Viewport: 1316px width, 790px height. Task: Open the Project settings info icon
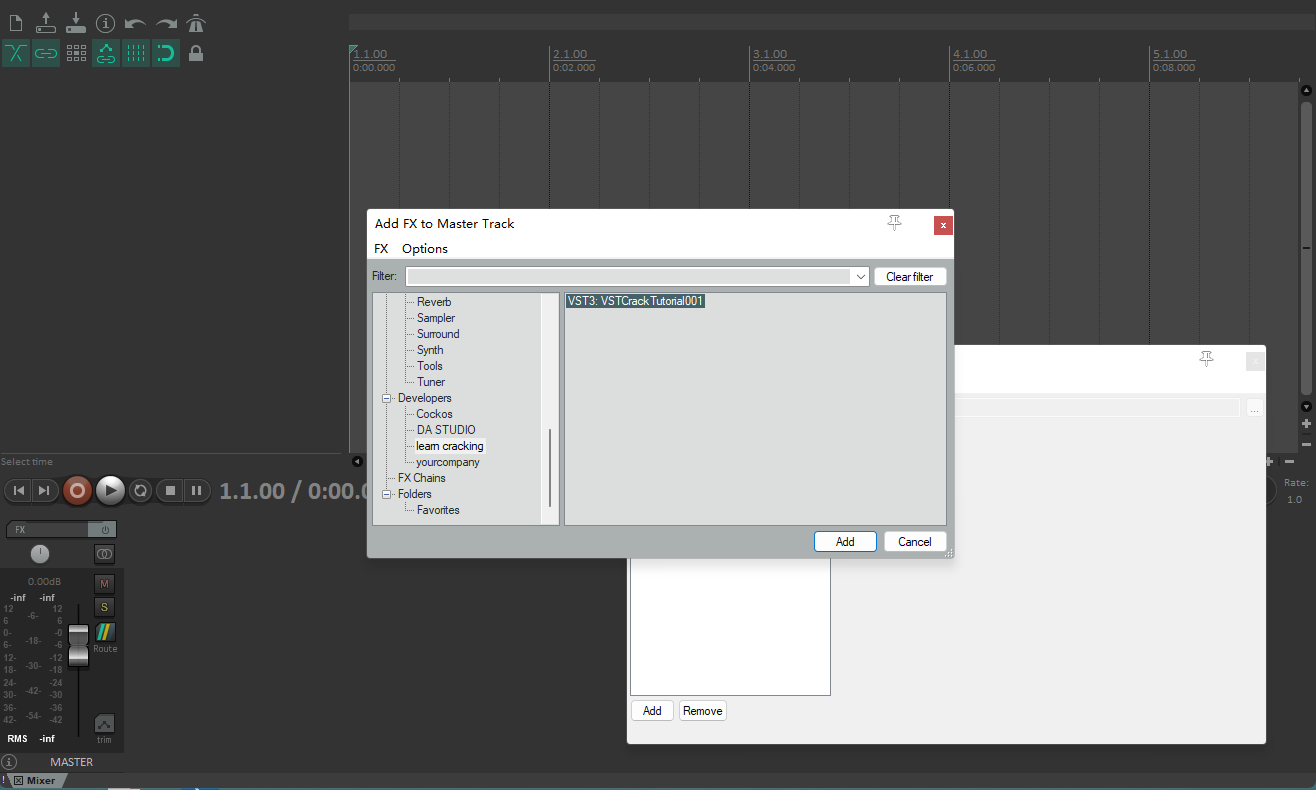(x=105, y=22)
